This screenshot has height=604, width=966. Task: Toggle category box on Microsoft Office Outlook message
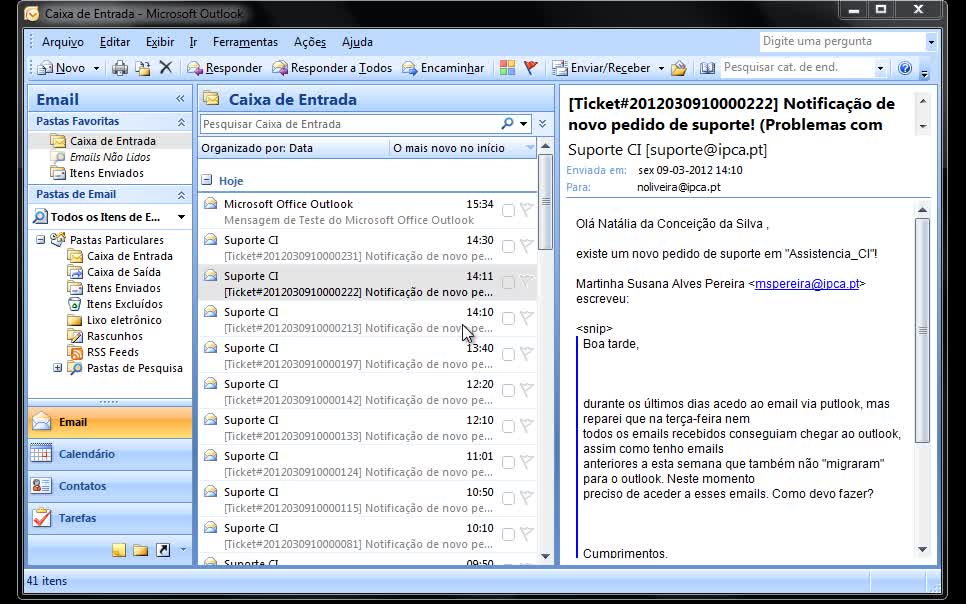(508, 211)
